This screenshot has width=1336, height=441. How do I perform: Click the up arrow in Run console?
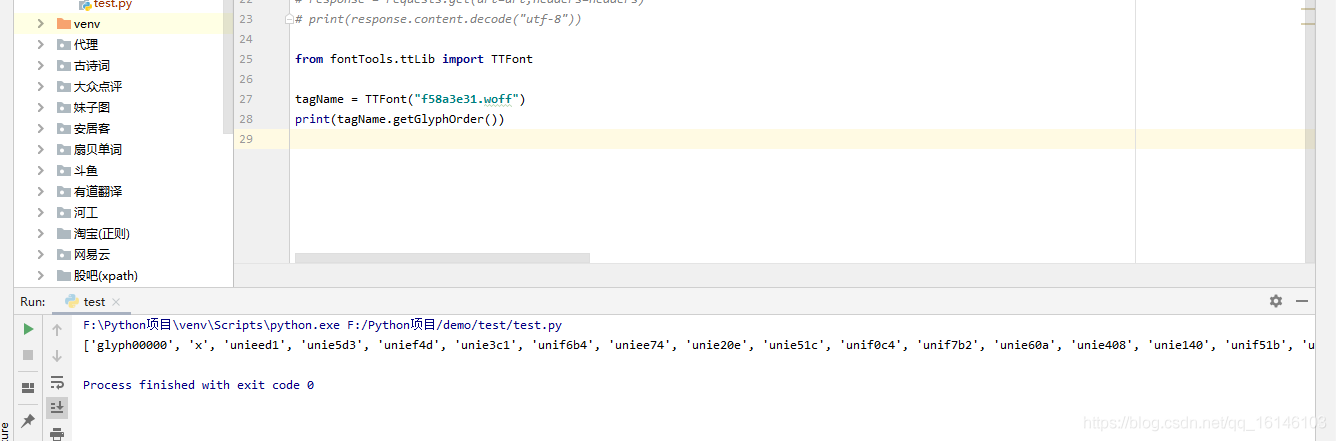click(57, 329)
